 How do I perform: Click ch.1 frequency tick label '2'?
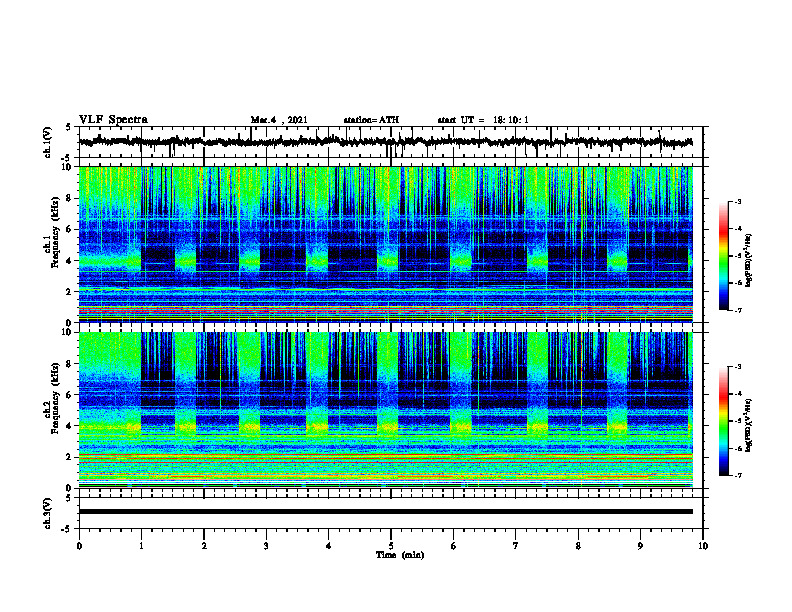[70, 292]
